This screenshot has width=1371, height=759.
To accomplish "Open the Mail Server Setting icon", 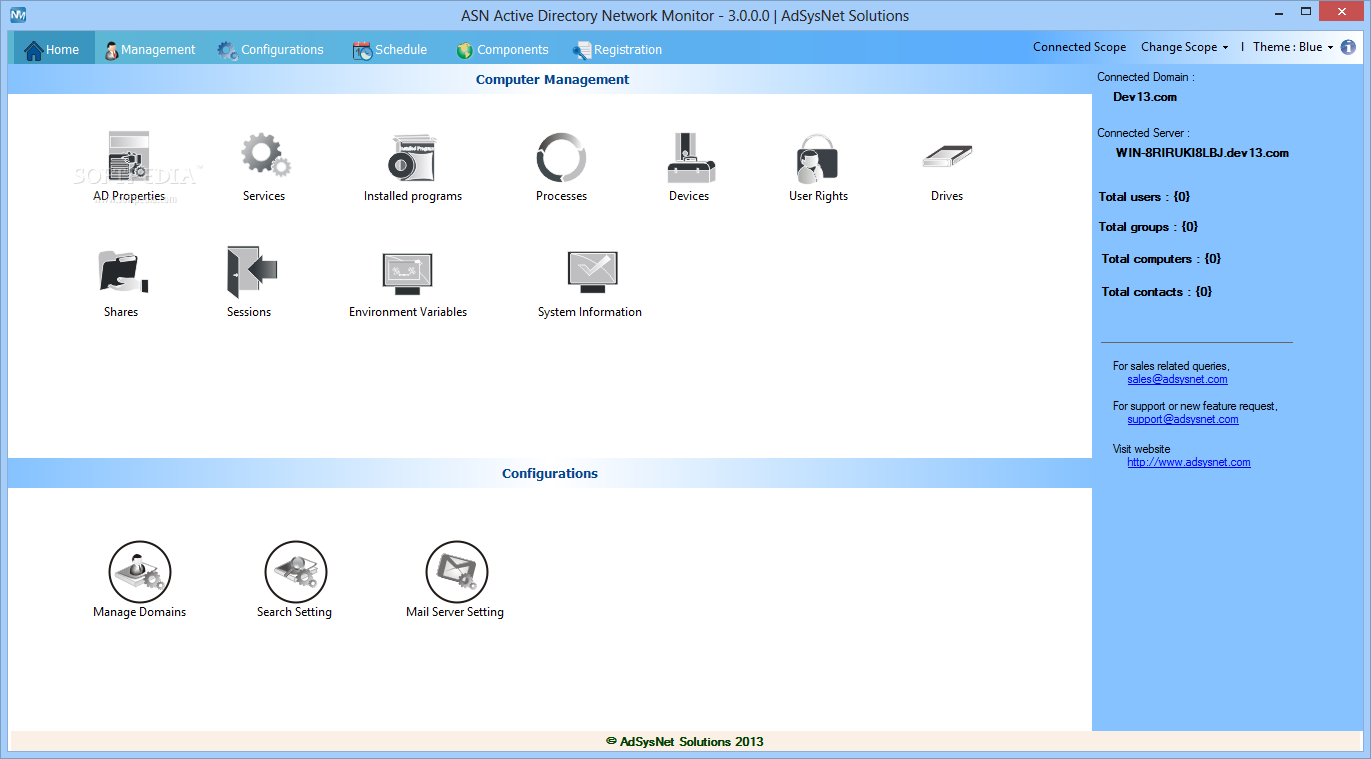I will [x=457, y=572].
